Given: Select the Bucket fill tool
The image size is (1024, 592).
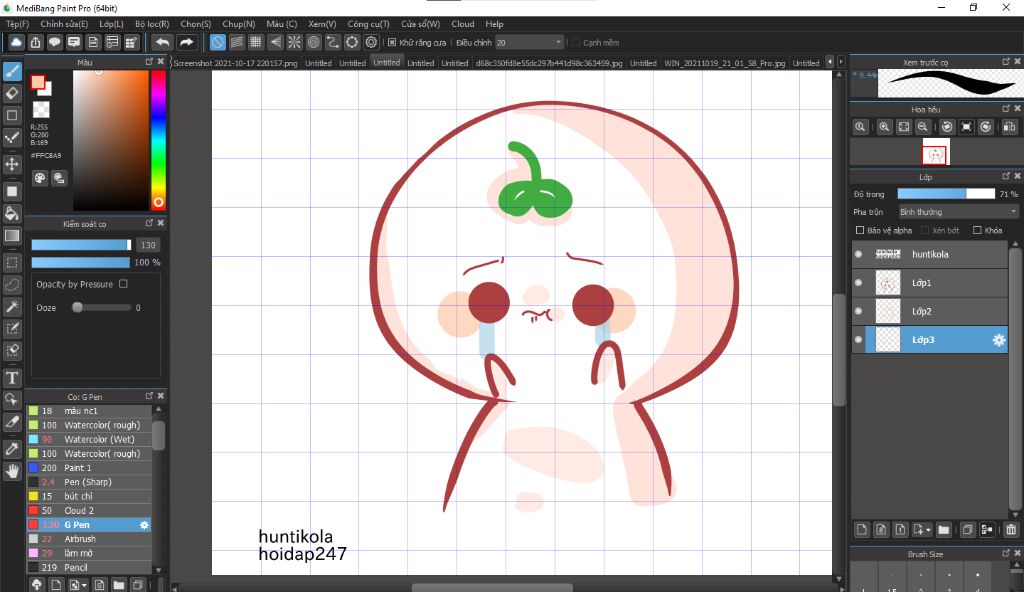Looking at the screenshot, I should click(12, 214).
